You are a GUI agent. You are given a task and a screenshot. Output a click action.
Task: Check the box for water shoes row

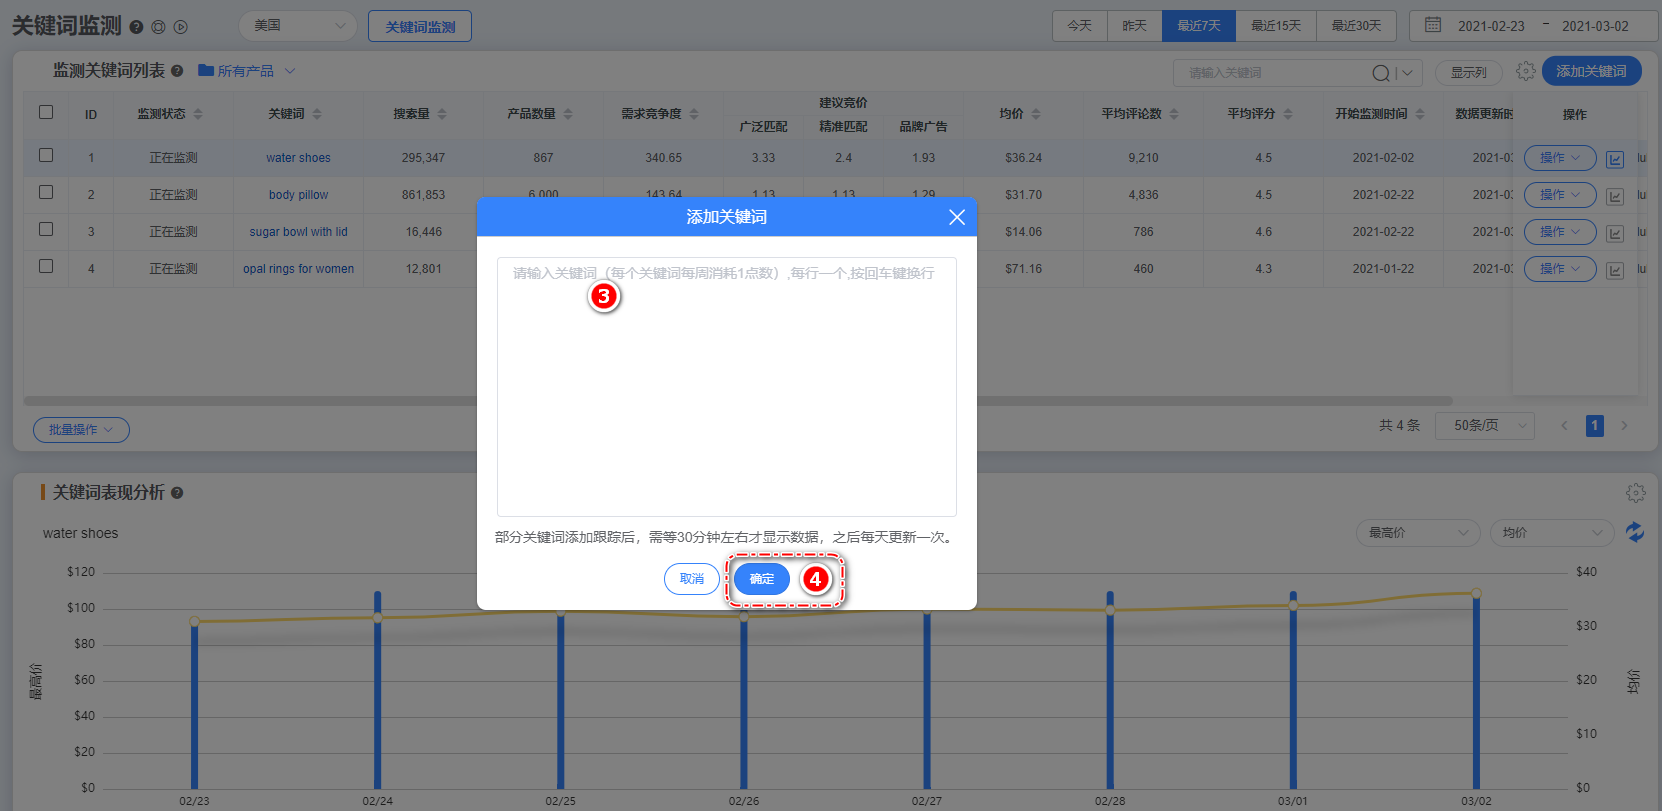pos(46,155)
